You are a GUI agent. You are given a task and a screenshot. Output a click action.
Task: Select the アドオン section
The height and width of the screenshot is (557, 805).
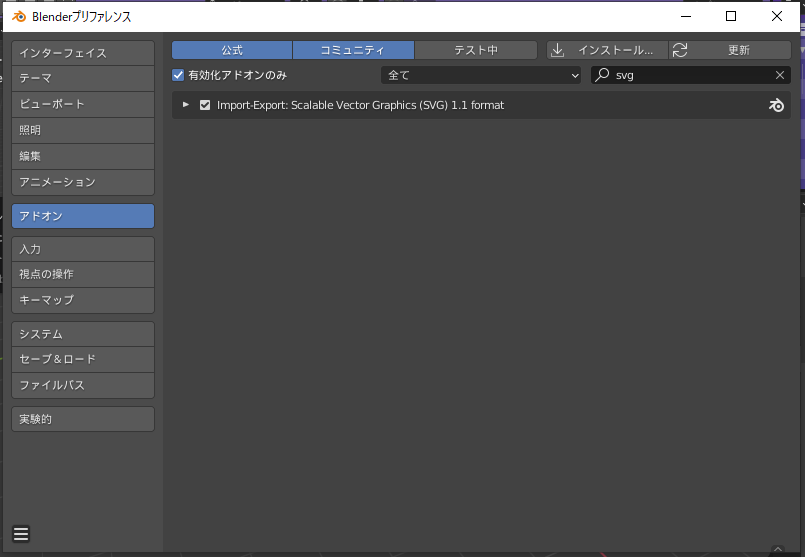point(83,216)
